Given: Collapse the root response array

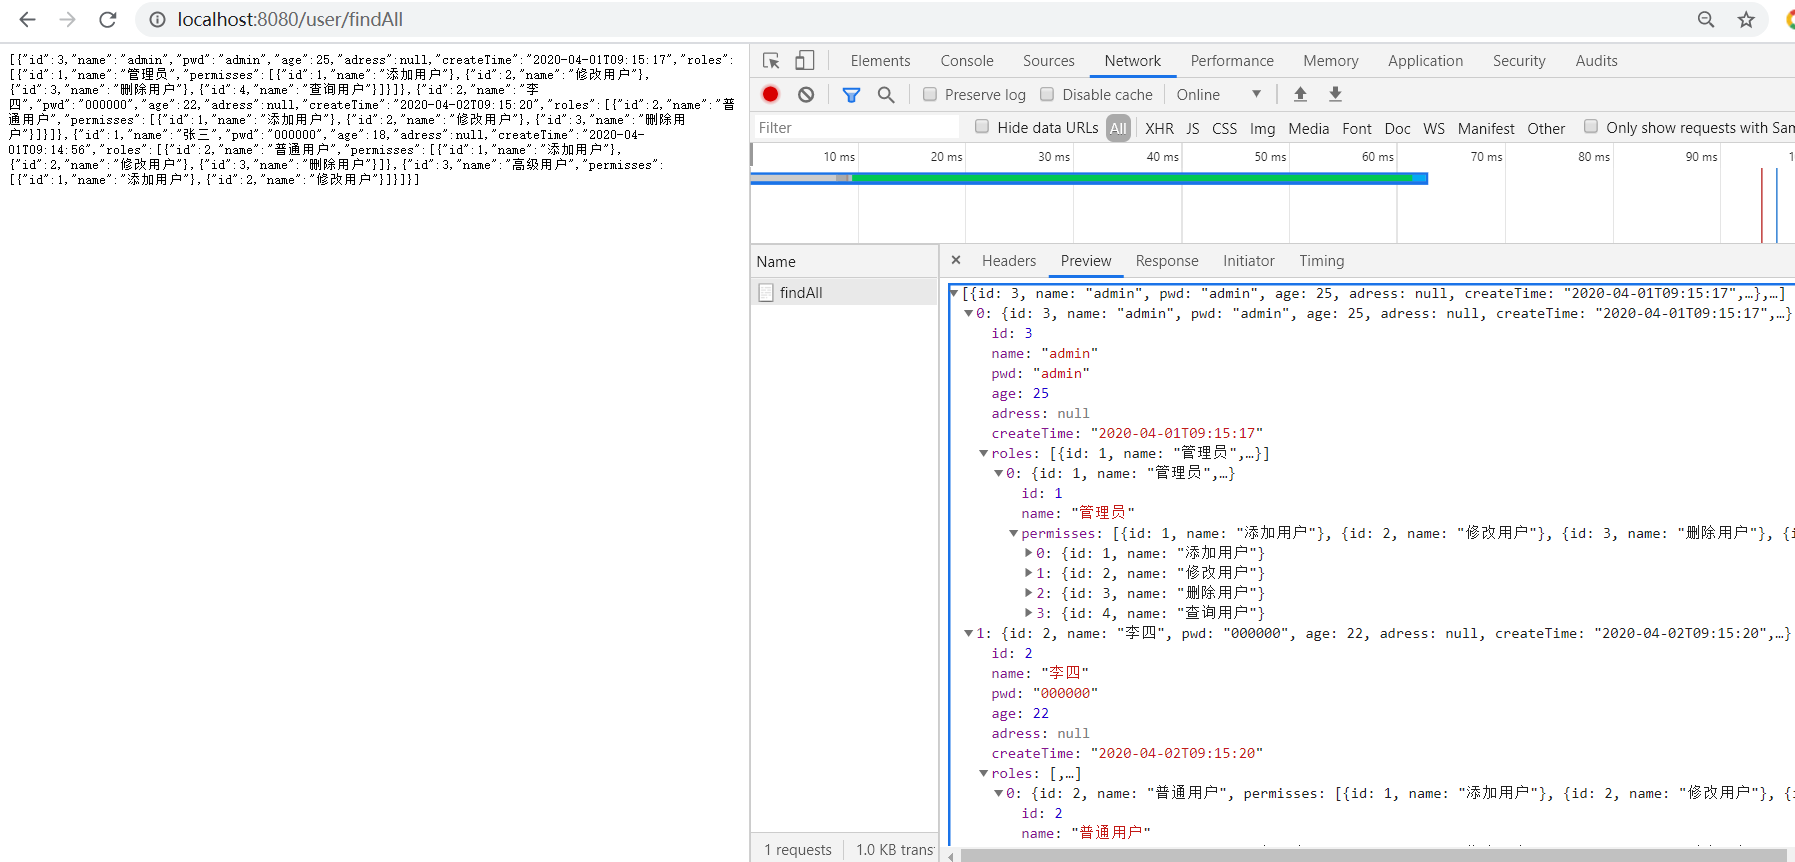Looking at the screenshot, I should (954, 293).
